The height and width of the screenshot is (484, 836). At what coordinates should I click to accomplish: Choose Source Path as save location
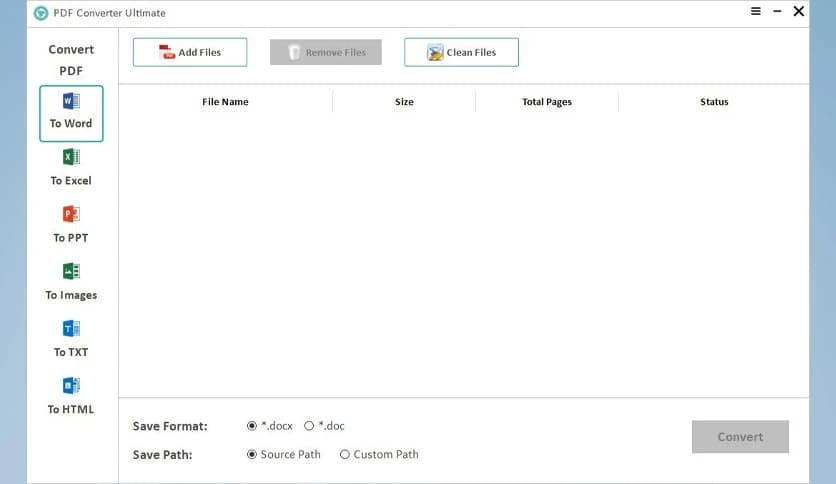[284, 455]
